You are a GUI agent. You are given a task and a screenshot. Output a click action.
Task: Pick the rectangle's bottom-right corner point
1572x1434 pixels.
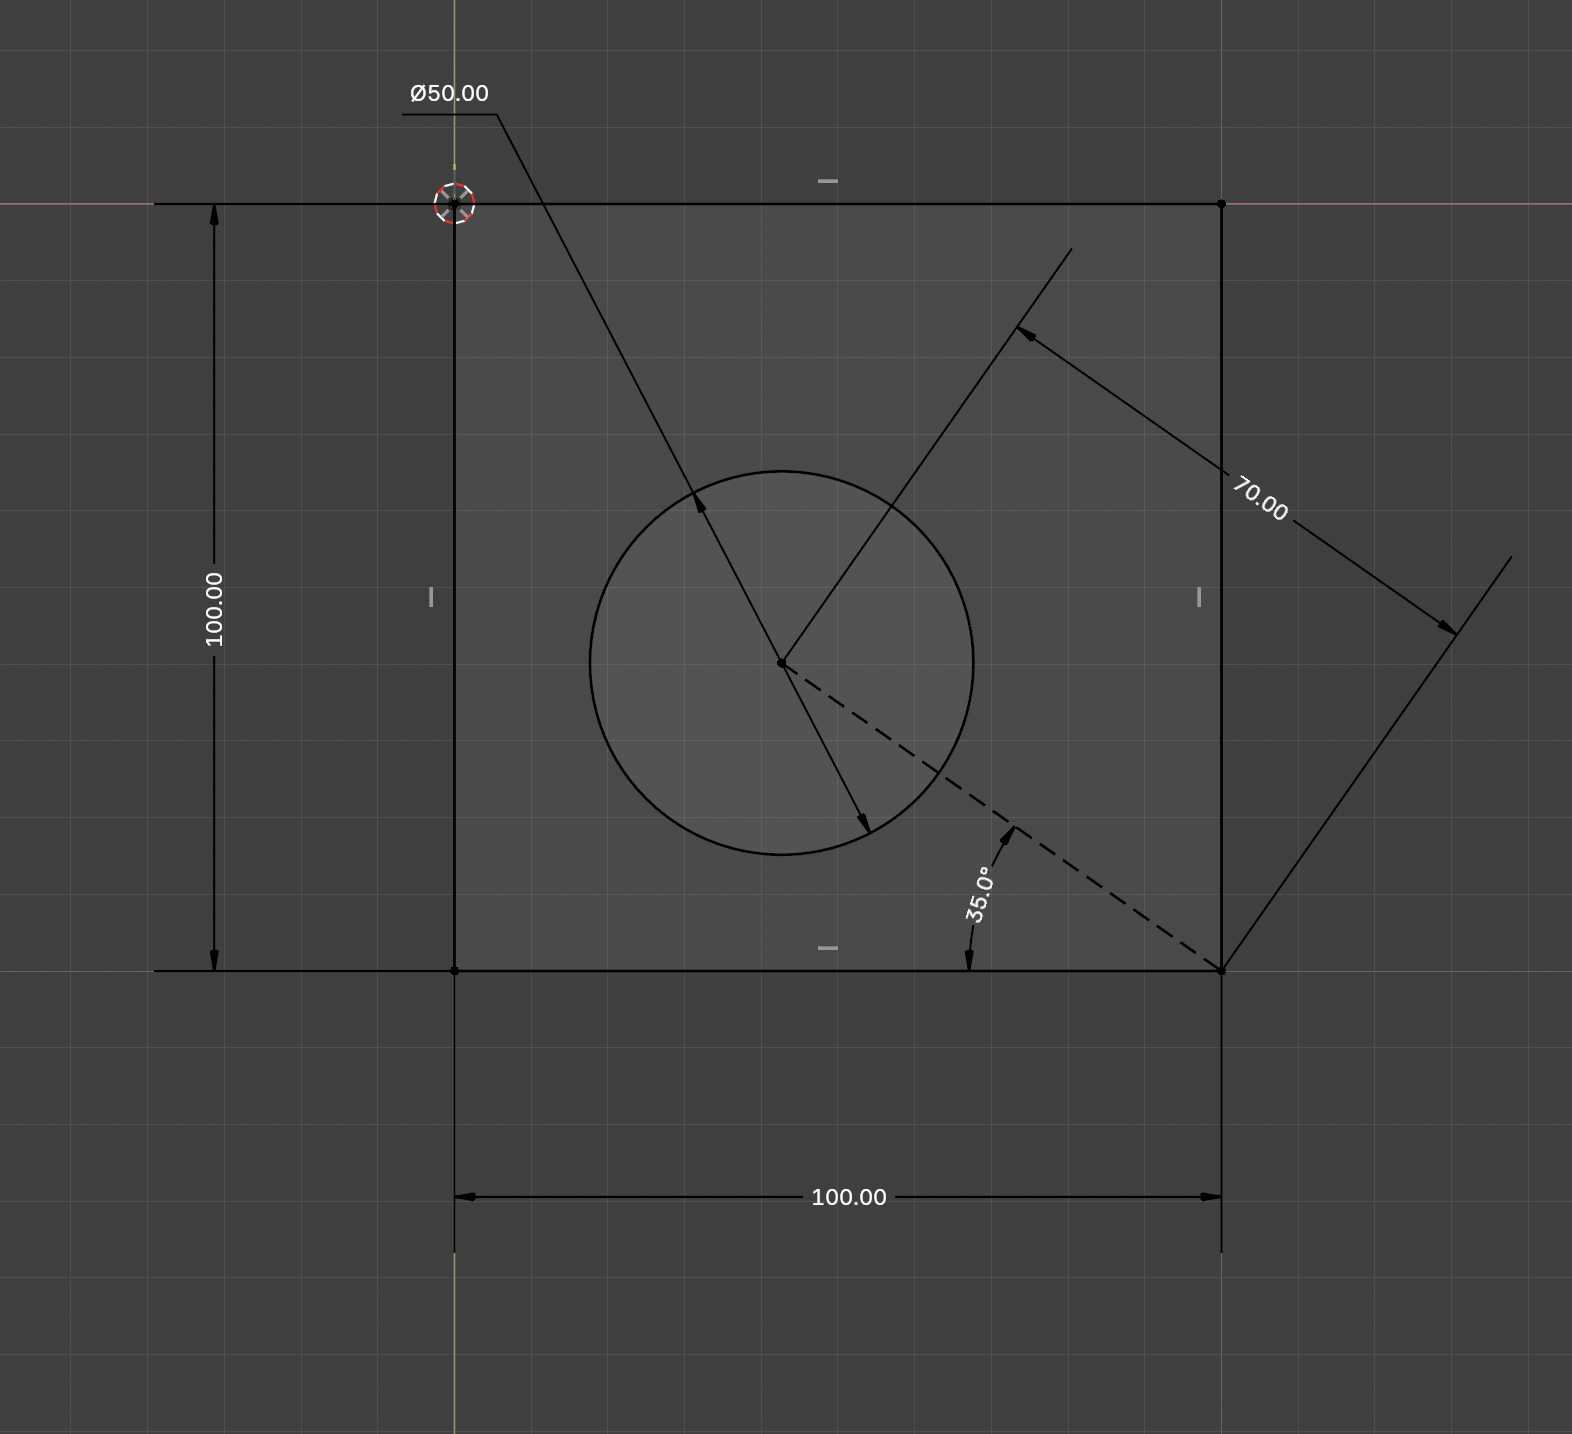pyautogui.click(x=1221, y=970)
